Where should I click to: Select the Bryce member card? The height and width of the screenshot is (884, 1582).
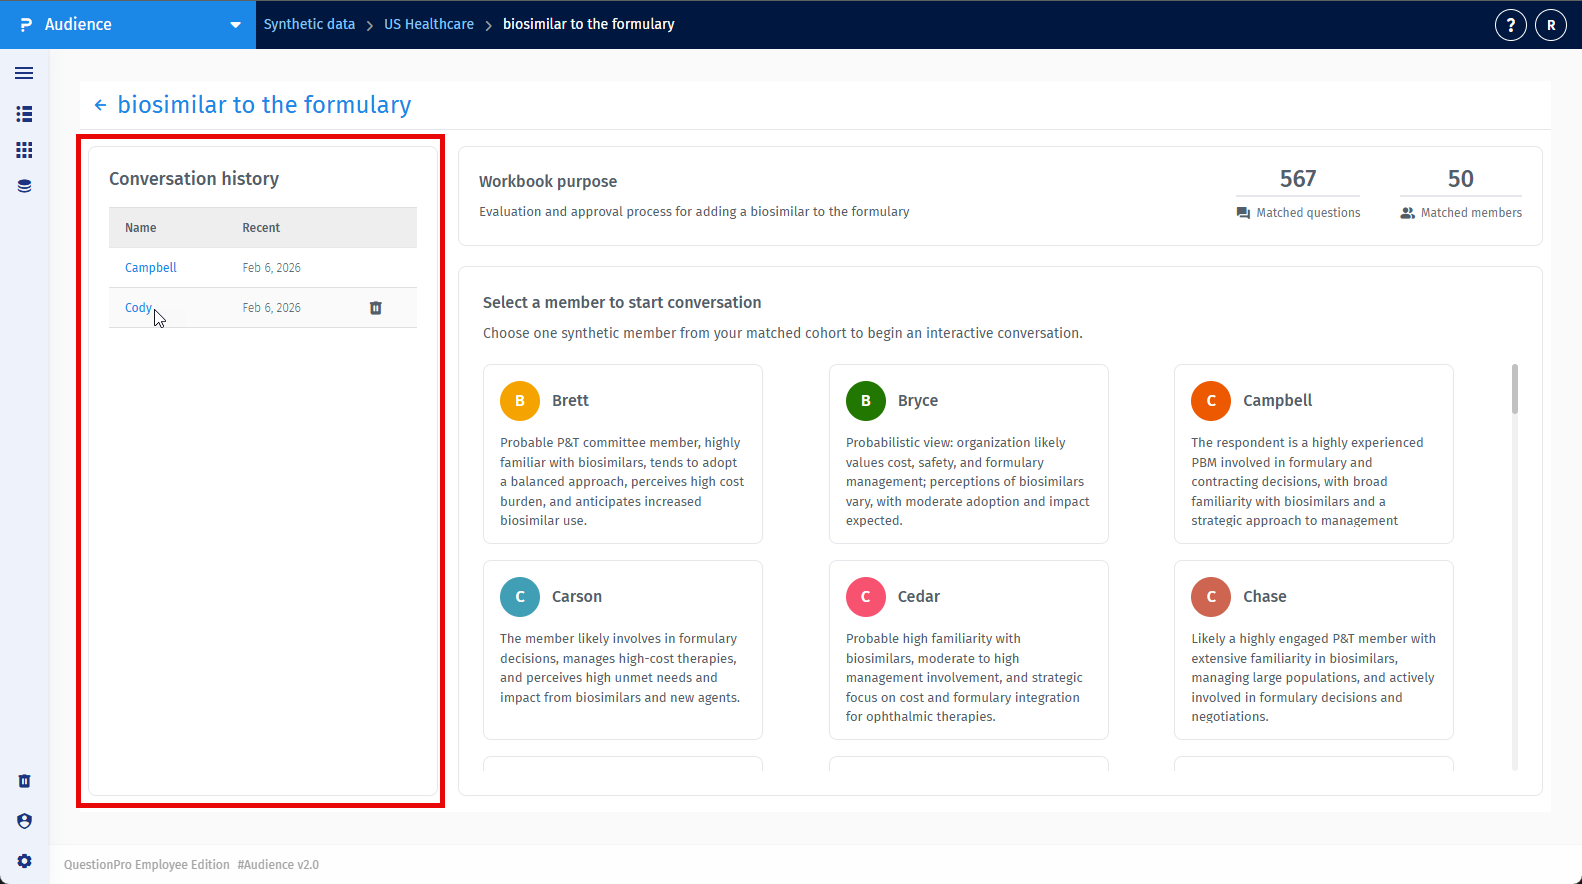969,454
